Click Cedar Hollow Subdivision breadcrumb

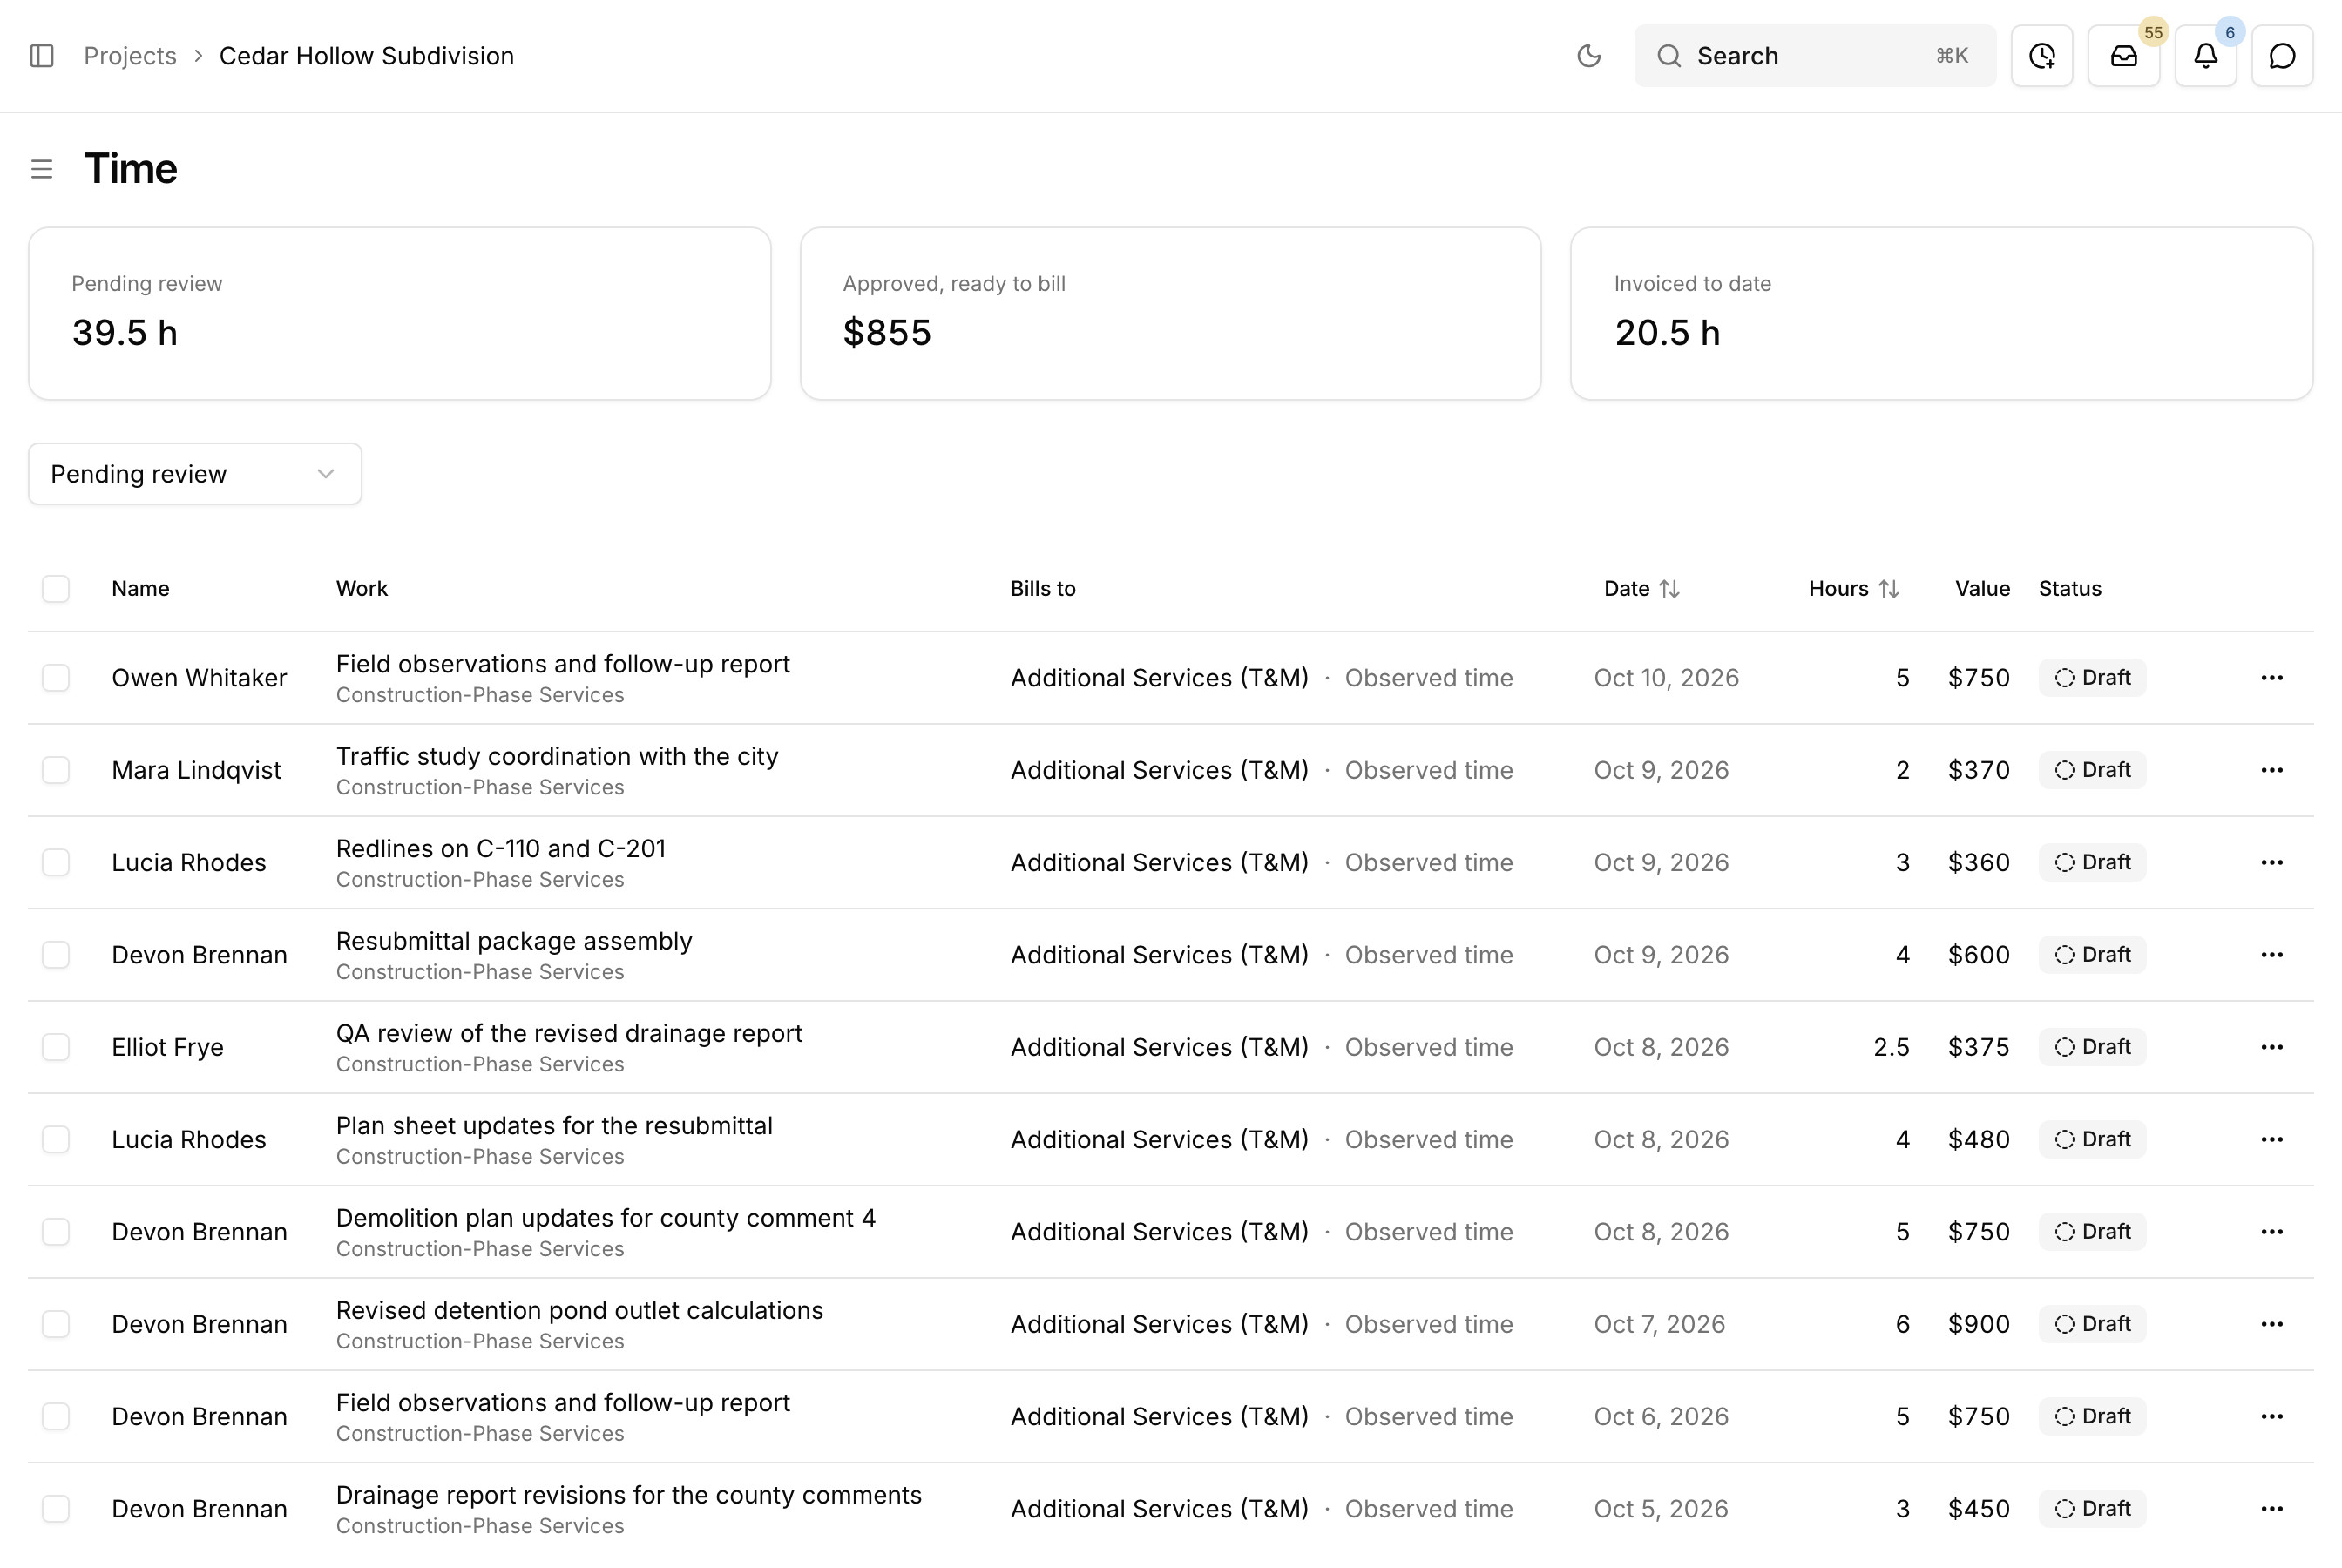pos(366,56)
